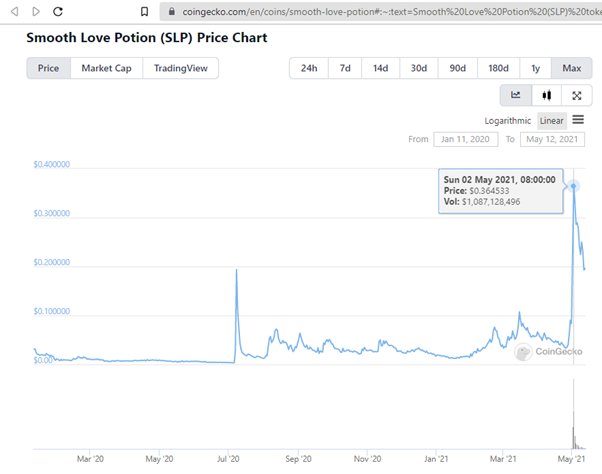The width and height of the screenshot is (602, 474).
Task: Open the chart hamburger export menu
Action: pos(578,120)
